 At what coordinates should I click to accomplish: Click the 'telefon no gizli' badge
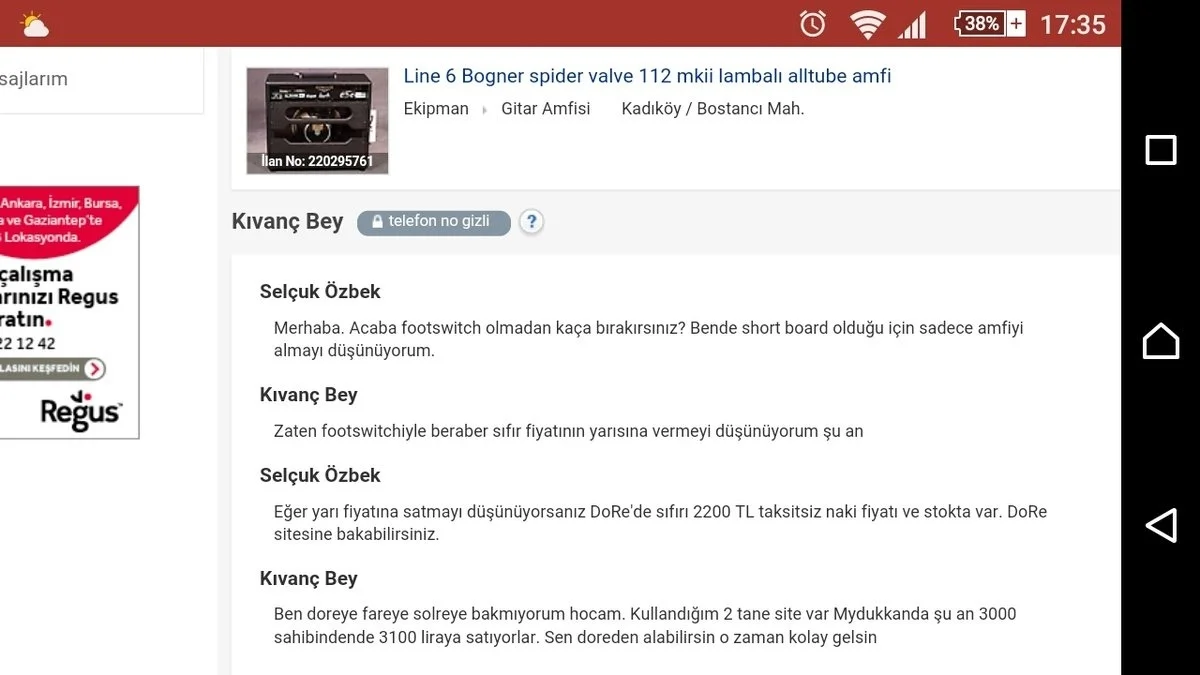pos(434,222)
